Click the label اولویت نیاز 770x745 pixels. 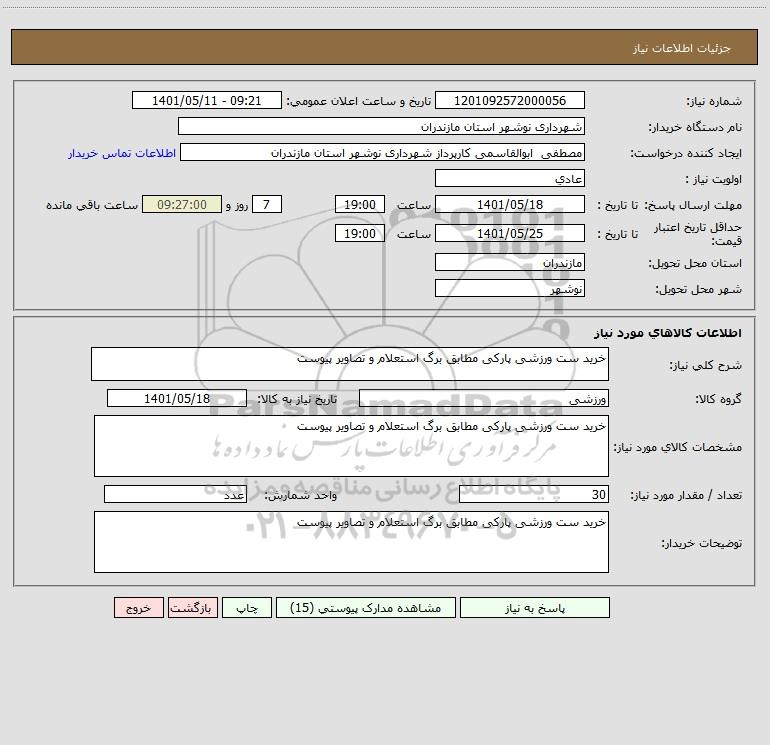[714, 180]
